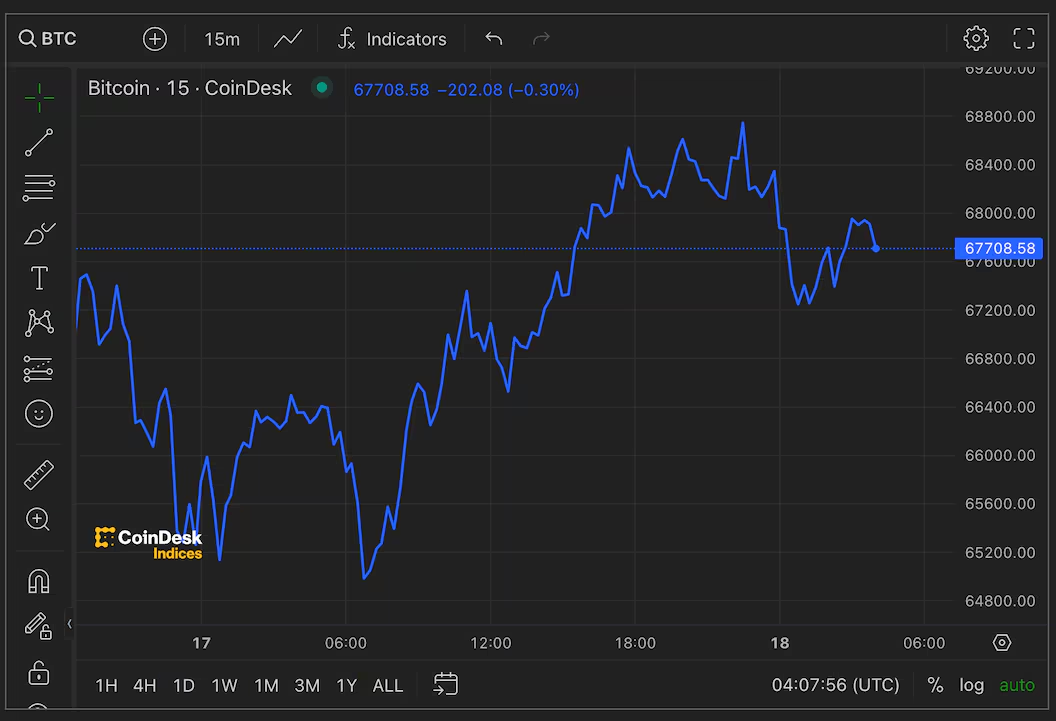This screenshot has width=1056, height=721.
Task: Toggle percent scale mode
Action: (935, 685)
